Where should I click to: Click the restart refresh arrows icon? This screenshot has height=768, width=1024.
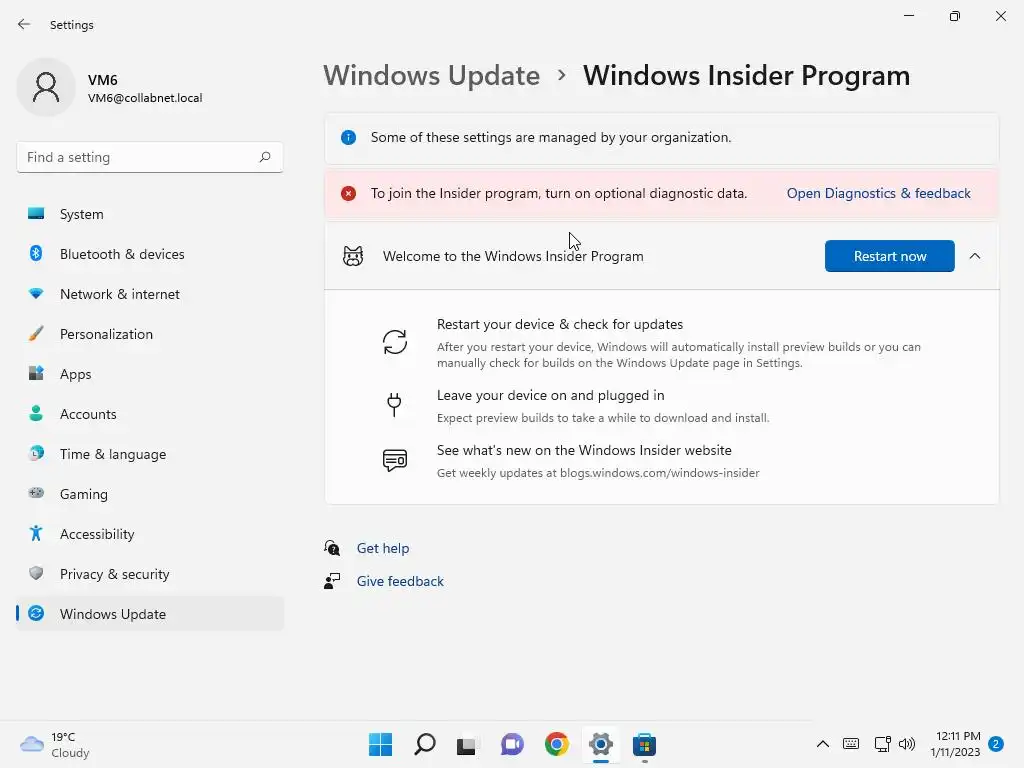point(394,342)
